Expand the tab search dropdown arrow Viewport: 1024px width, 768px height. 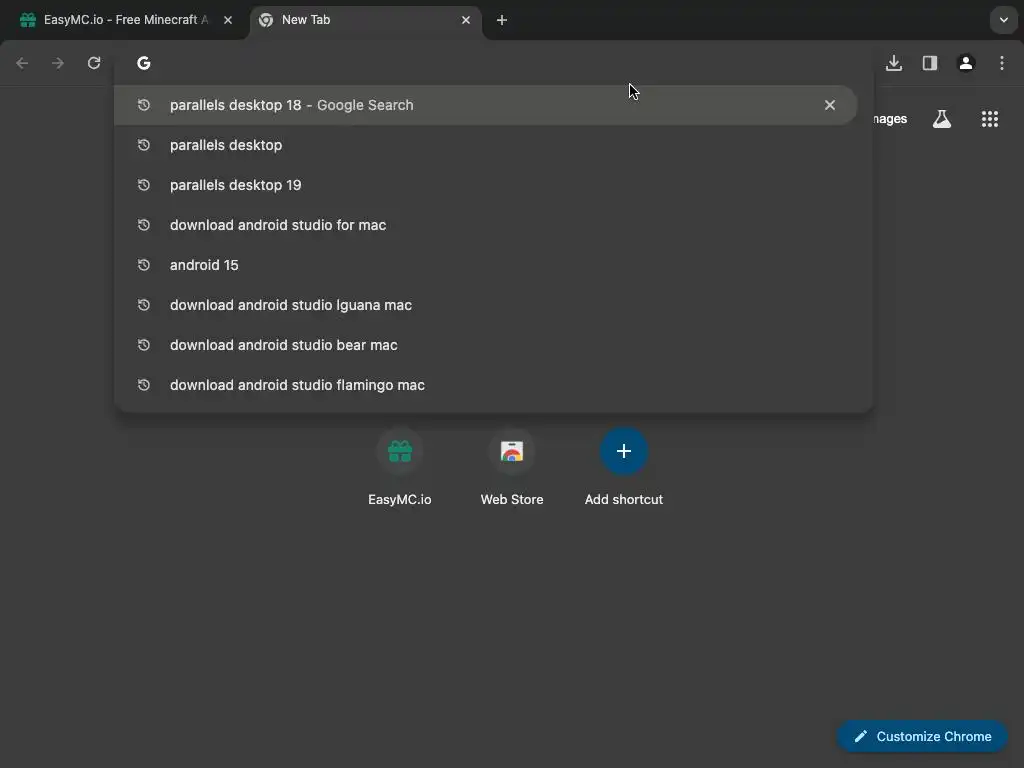point(1004,20)
